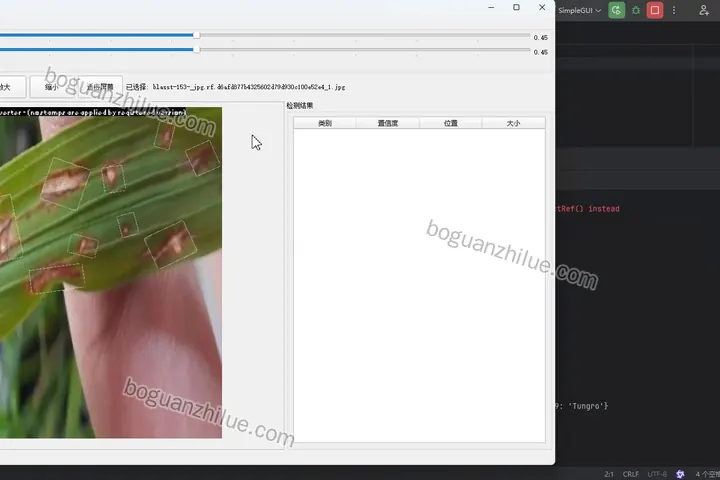Maximize the detection GUI window
The width and height of the screenshot is (720, 480).
tap(517, 7)
